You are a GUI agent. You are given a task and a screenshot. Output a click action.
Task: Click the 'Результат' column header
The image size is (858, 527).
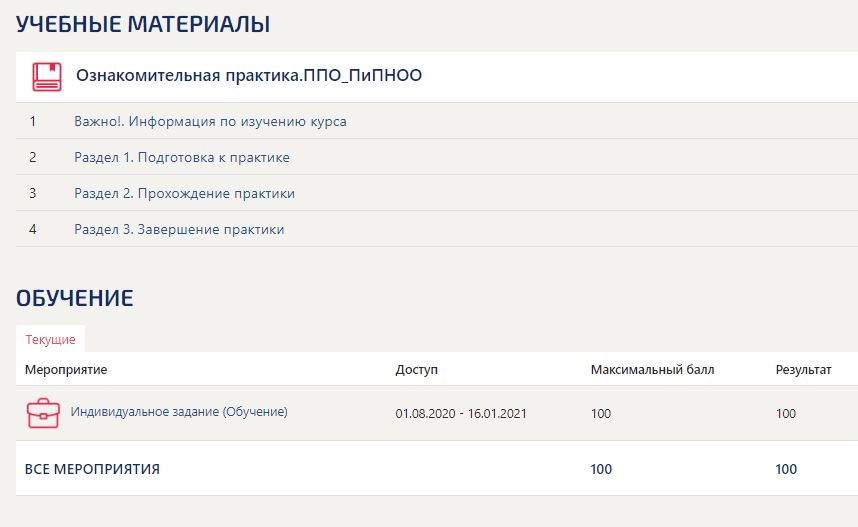click(x=803, y=370)
